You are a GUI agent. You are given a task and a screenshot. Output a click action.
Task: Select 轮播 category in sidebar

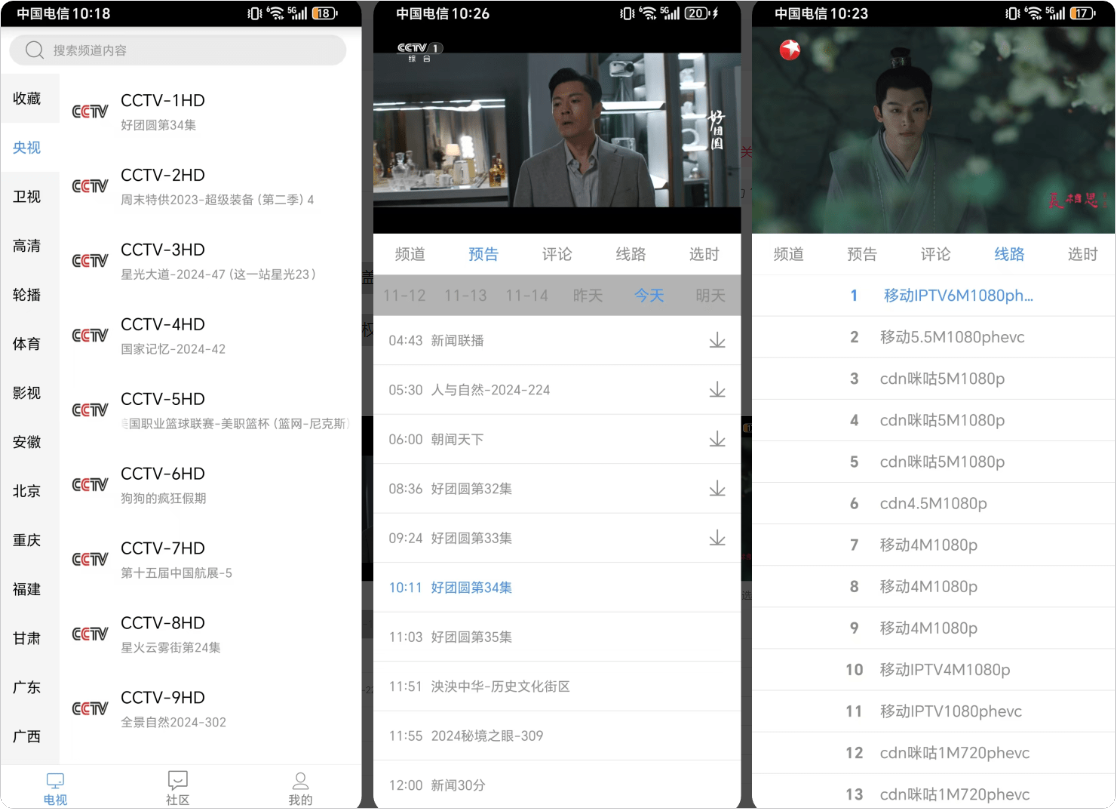[26, 295]
